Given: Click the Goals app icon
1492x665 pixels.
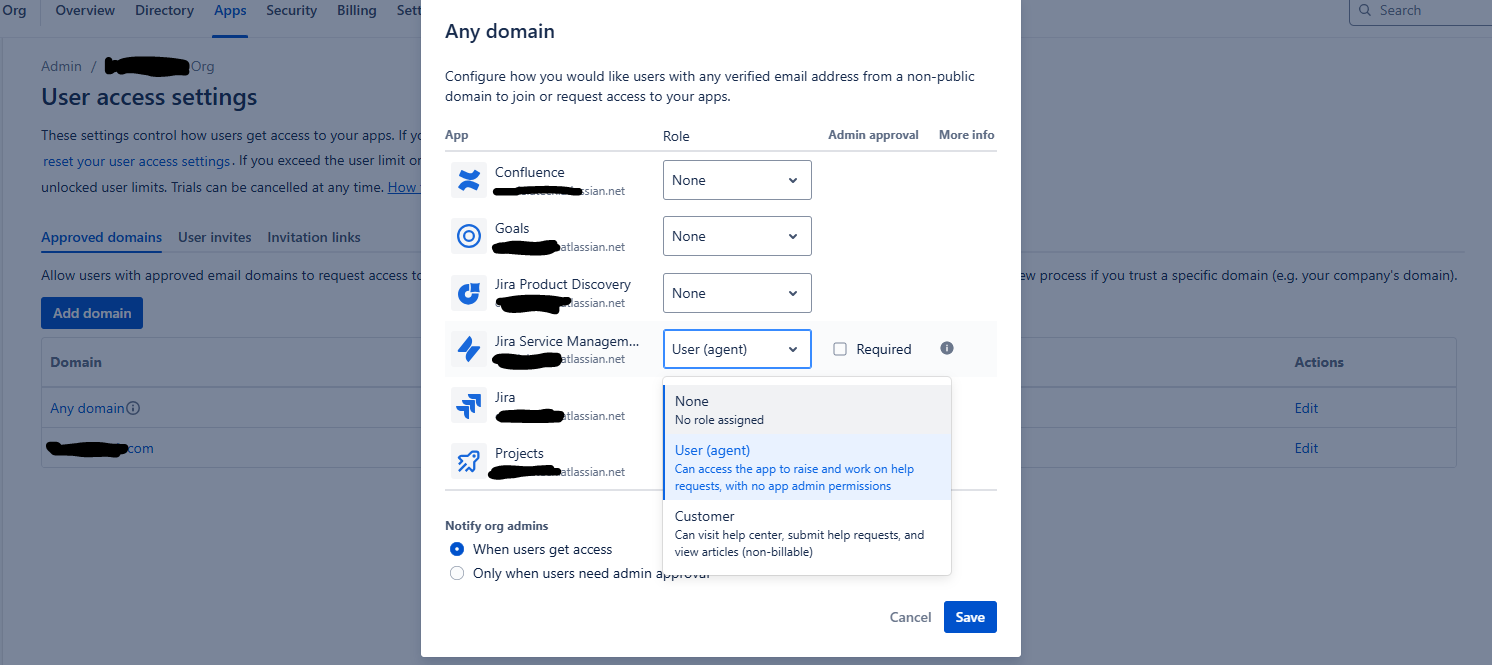Looking at the screenshot, I should tap(468, 235).
